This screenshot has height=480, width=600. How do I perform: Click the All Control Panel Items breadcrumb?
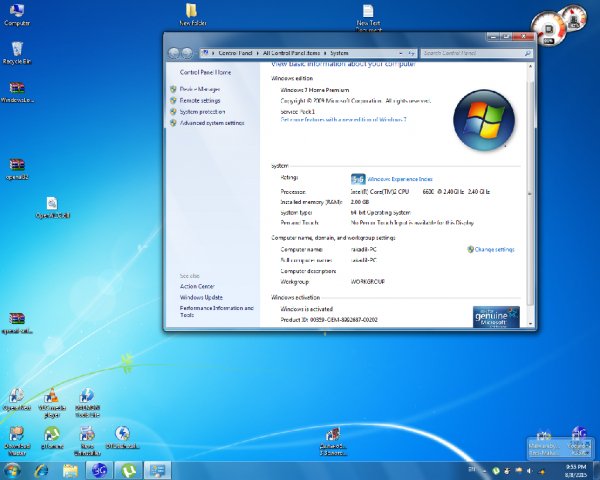[x=291, y=53]
